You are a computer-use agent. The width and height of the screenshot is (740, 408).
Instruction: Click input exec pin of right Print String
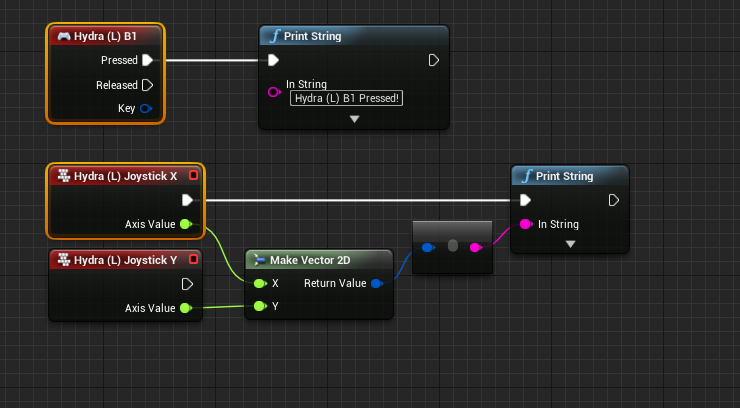(525, 200)
